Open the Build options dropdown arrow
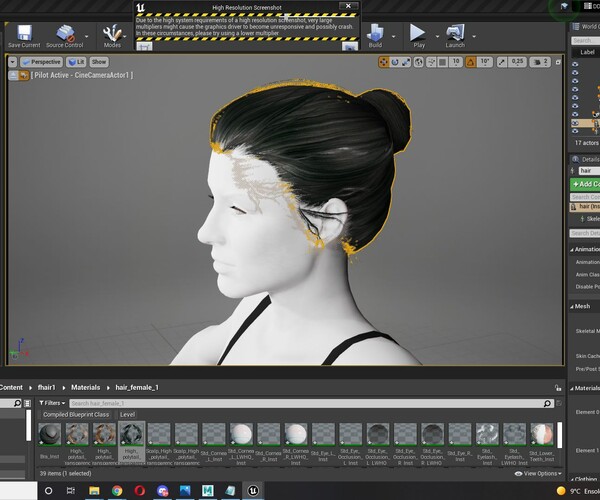The height and width of the screenshot is (500, 600). click(x=394, y=36)
